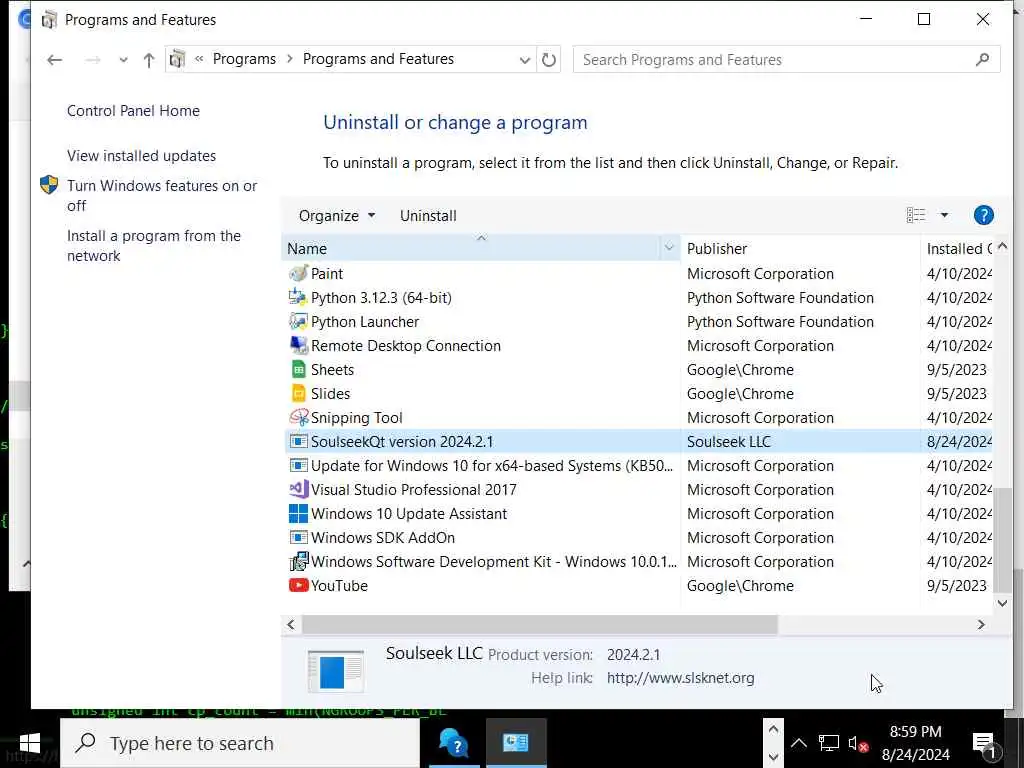Click the Programs and Features breadcrumb
Viewport: 1024px width, 768px height.
tap(378, 59)
